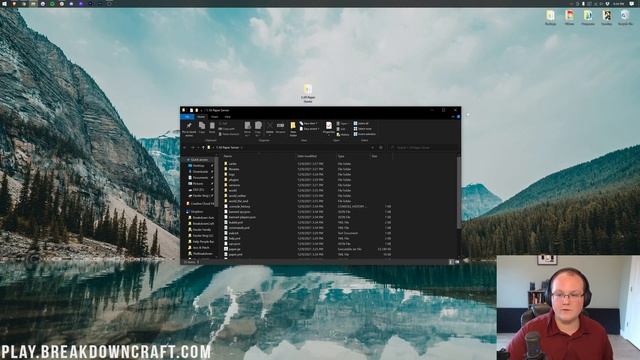Click the Copy icon in ribbon
Viewport: 640px width, 360px height.
(202, 128)
